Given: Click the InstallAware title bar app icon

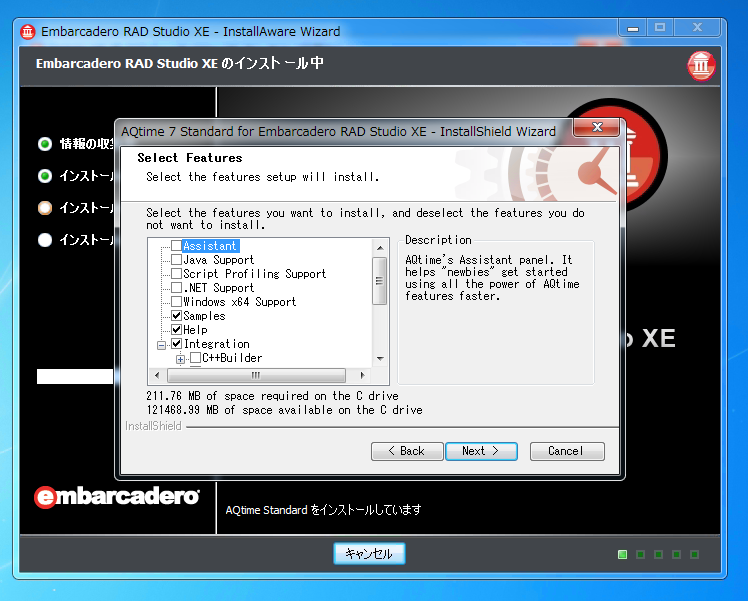Looking at the screenshot, I should pos(28,31).
